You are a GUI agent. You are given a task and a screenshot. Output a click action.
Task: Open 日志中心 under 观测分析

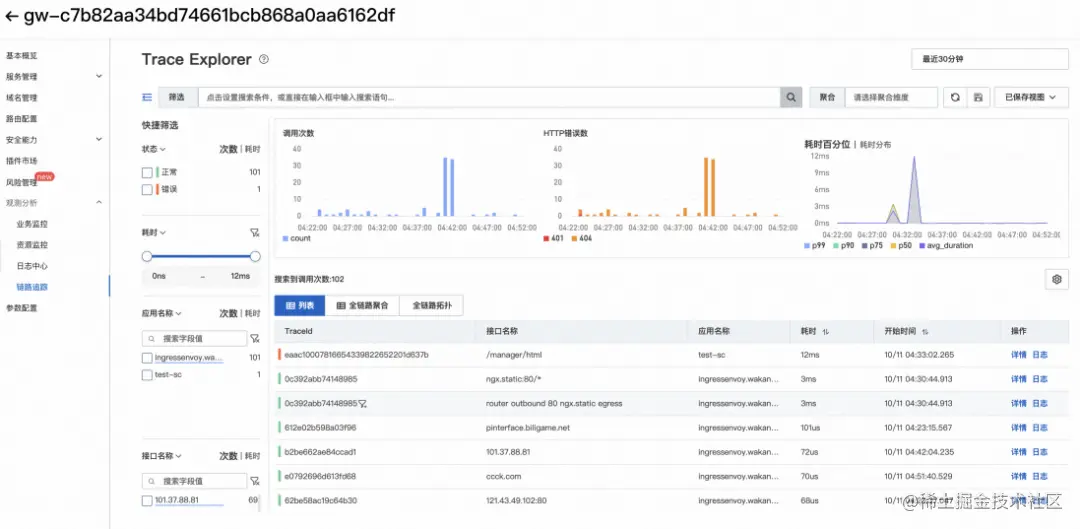coord(32,266)
